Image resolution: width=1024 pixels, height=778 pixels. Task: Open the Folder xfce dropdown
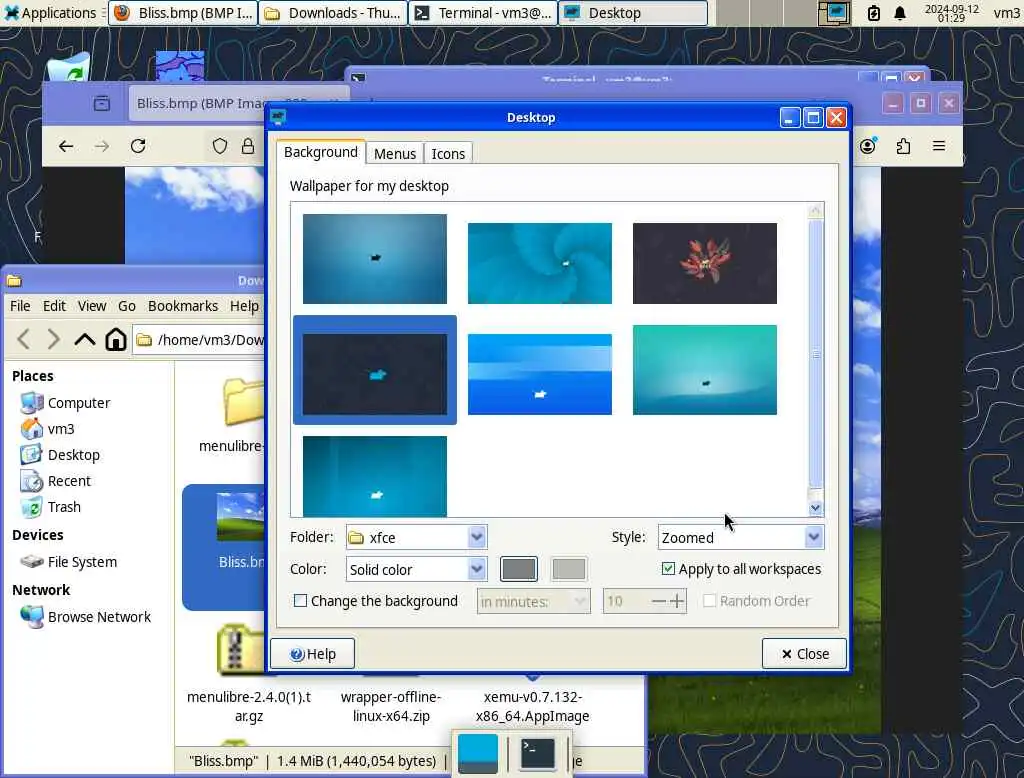416,537
